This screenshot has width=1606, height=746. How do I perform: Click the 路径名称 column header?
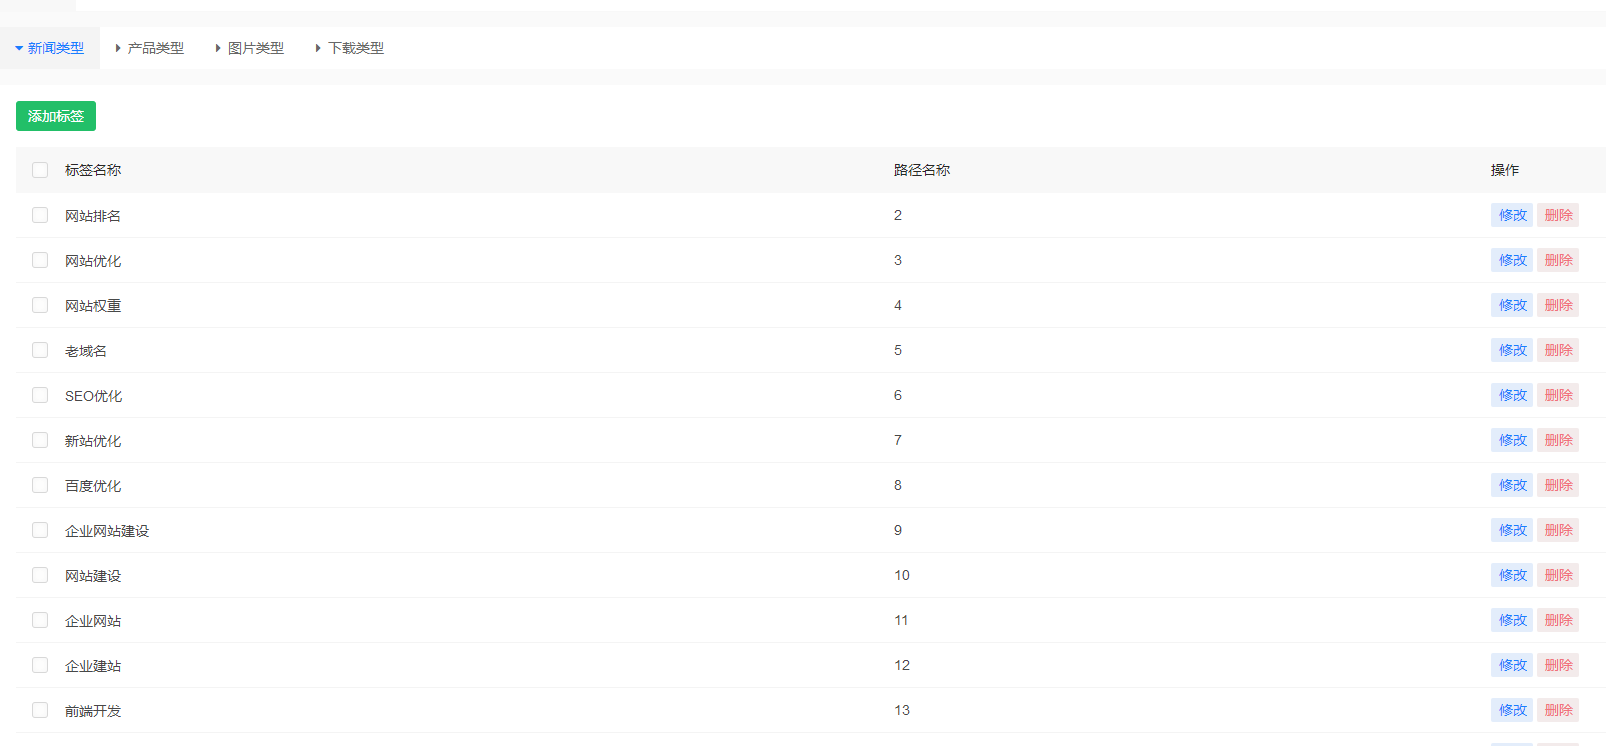(922, 170)
